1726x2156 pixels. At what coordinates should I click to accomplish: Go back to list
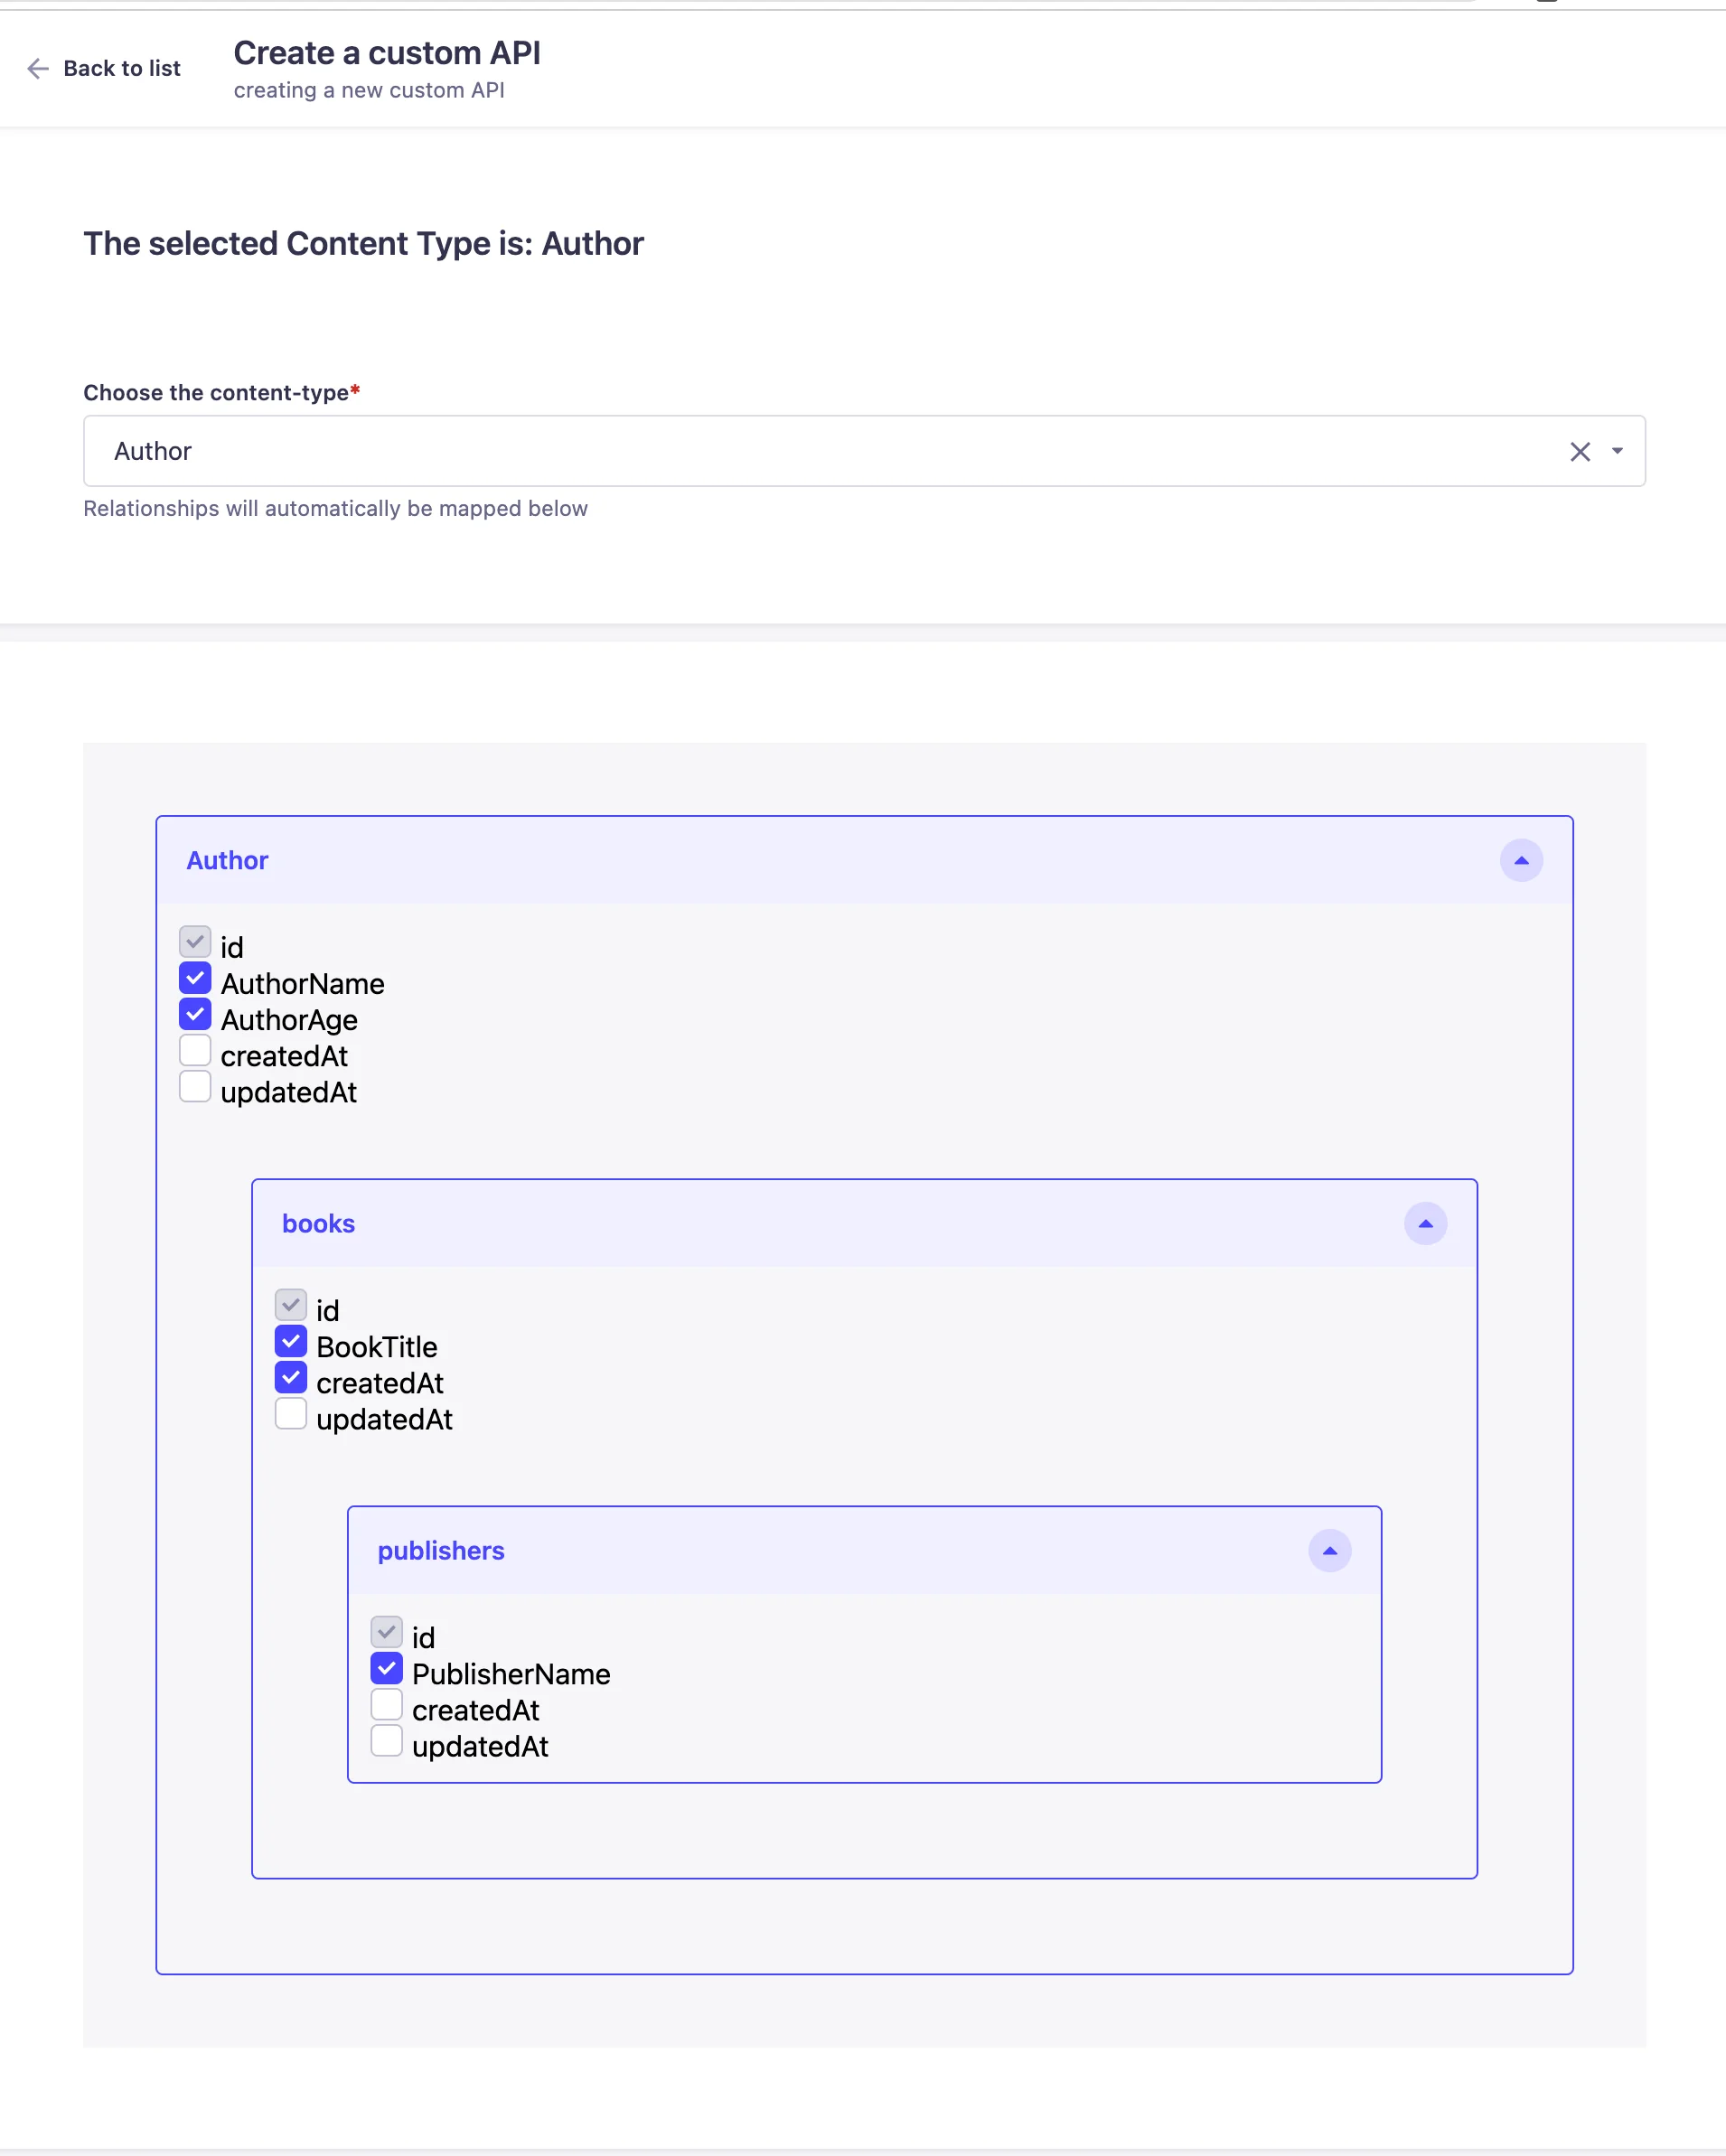[121, 68]
